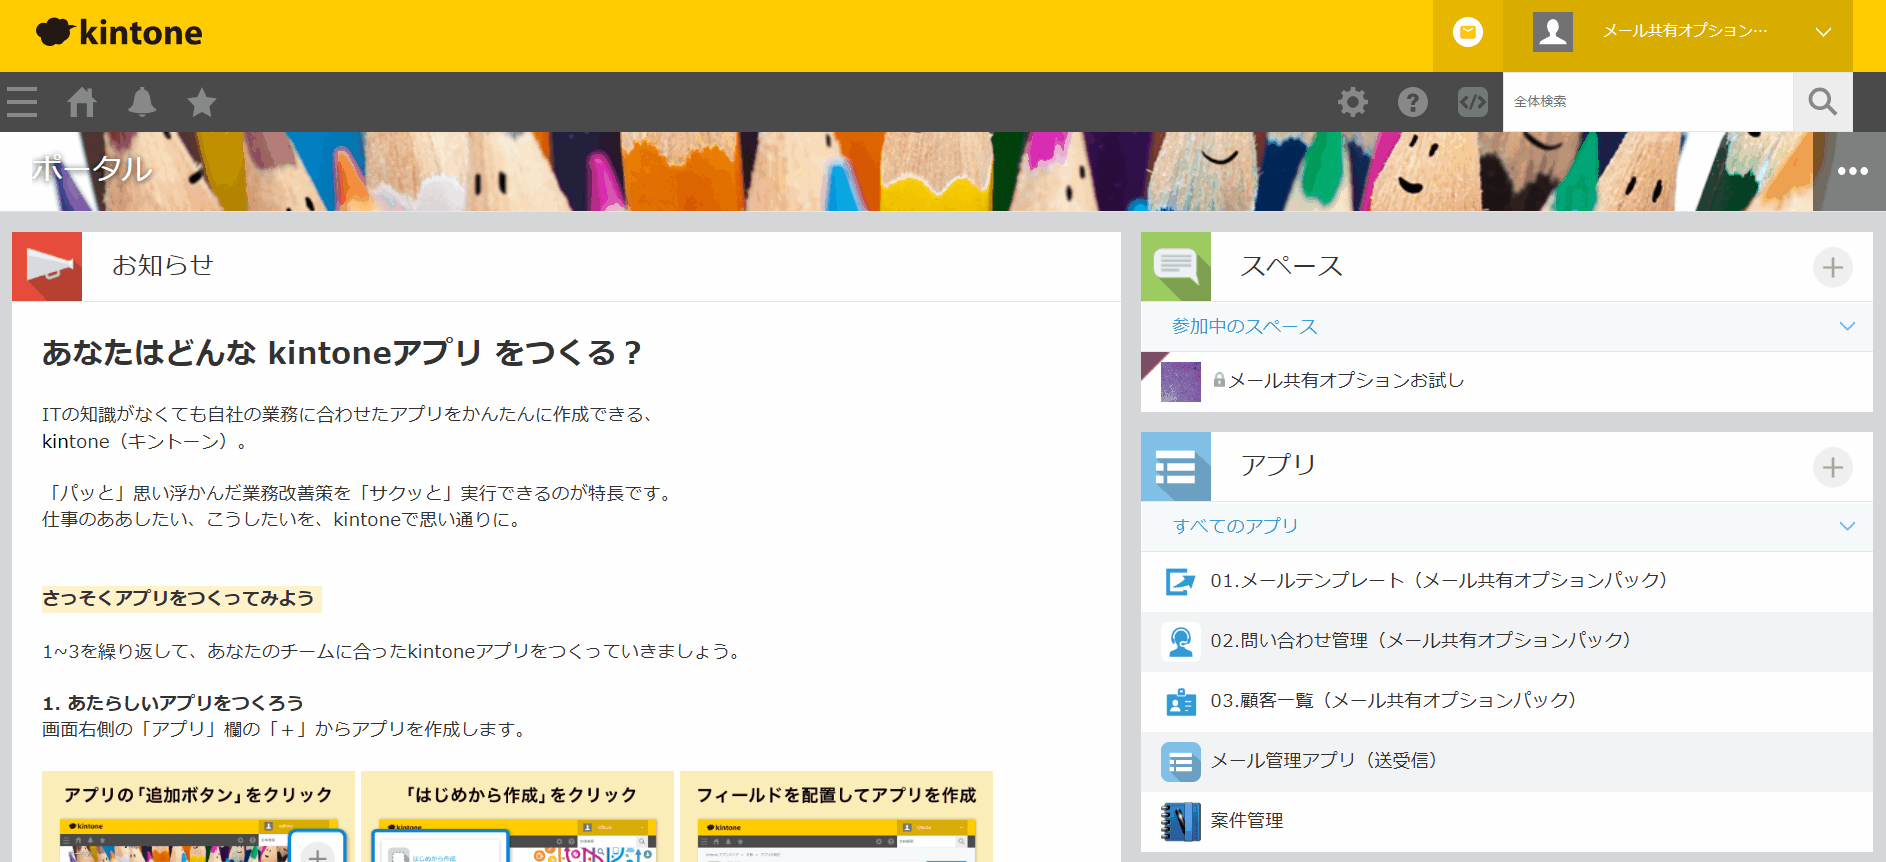Click the 案件管理 notebook icon
This screenshot has width=1886, height=862.
point(1180,821)
